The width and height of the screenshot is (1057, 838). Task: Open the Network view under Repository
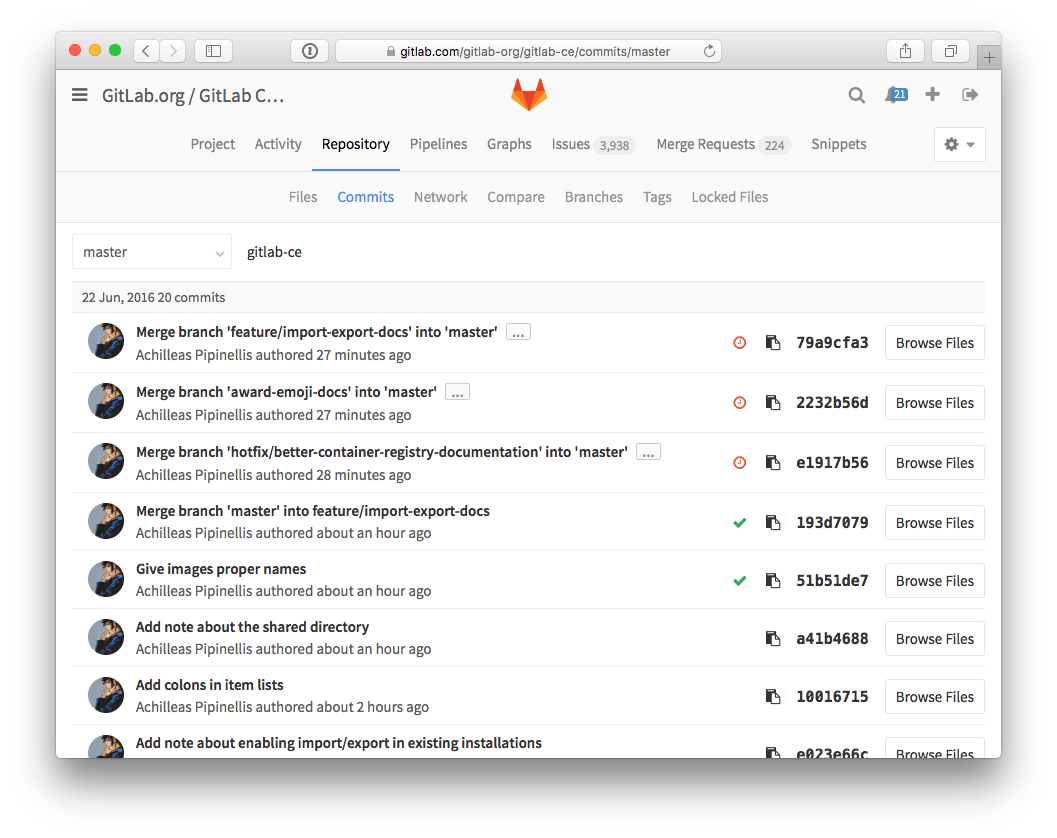[440, 197]
